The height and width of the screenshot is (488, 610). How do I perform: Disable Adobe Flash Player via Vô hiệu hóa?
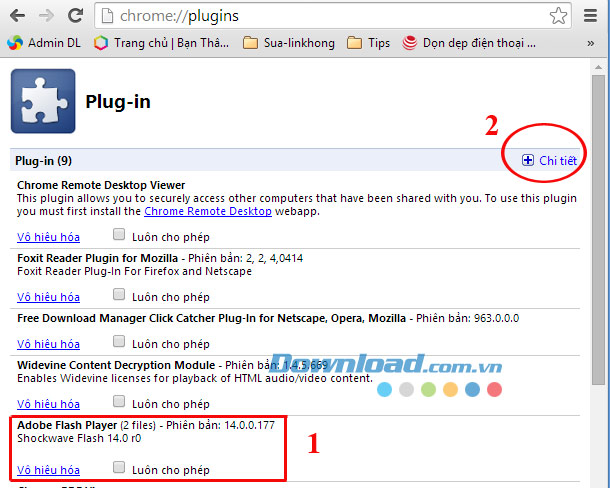click(48, 470)
